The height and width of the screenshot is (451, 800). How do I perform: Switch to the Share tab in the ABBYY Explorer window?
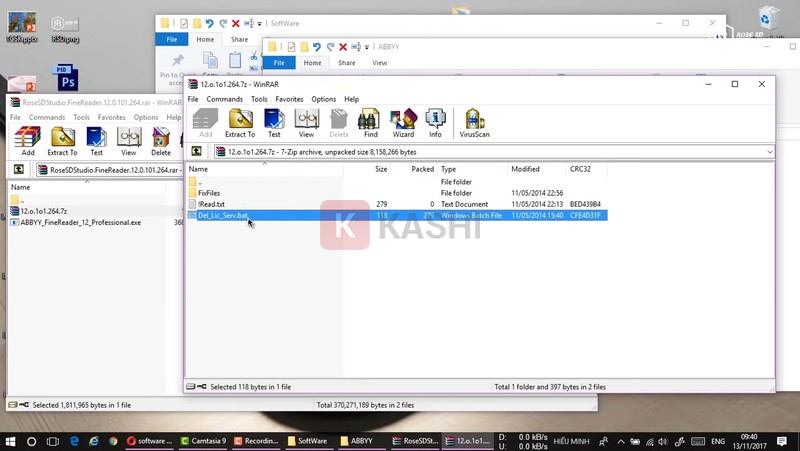[346, 62]
